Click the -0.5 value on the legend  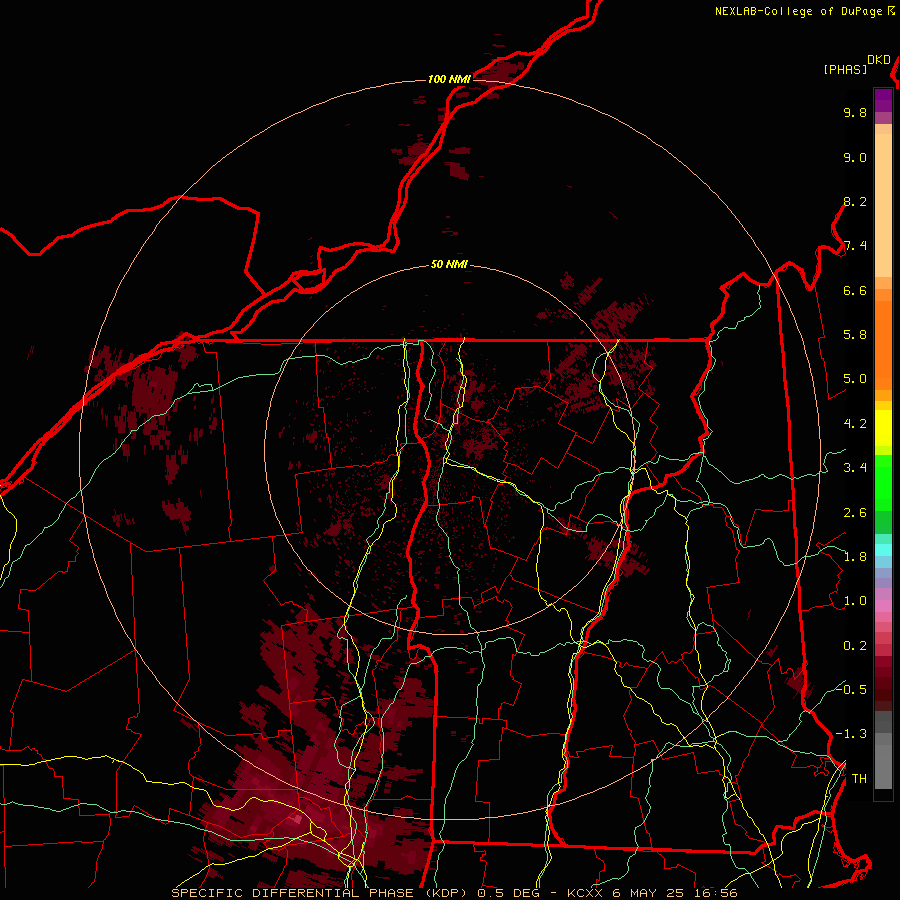(851, 690)
